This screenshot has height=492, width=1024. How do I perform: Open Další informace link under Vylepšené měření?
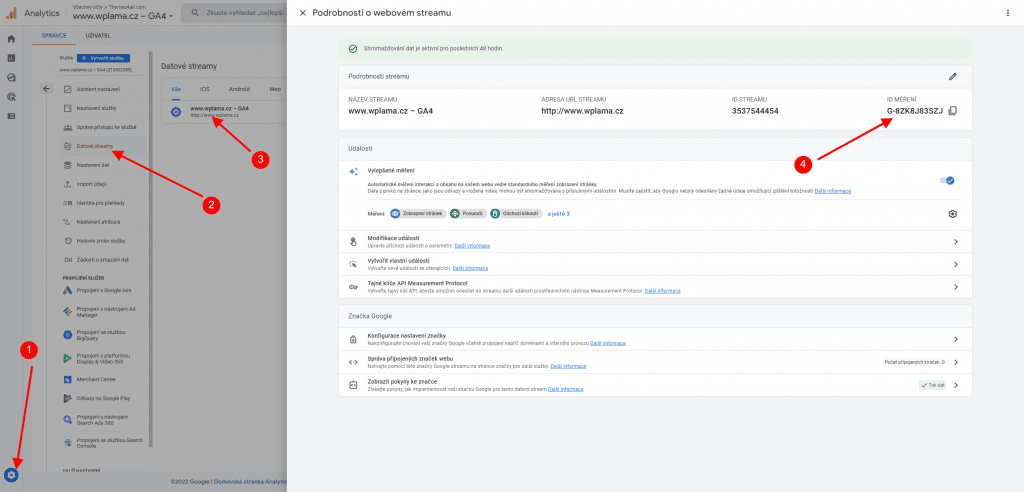pos(833,191)
